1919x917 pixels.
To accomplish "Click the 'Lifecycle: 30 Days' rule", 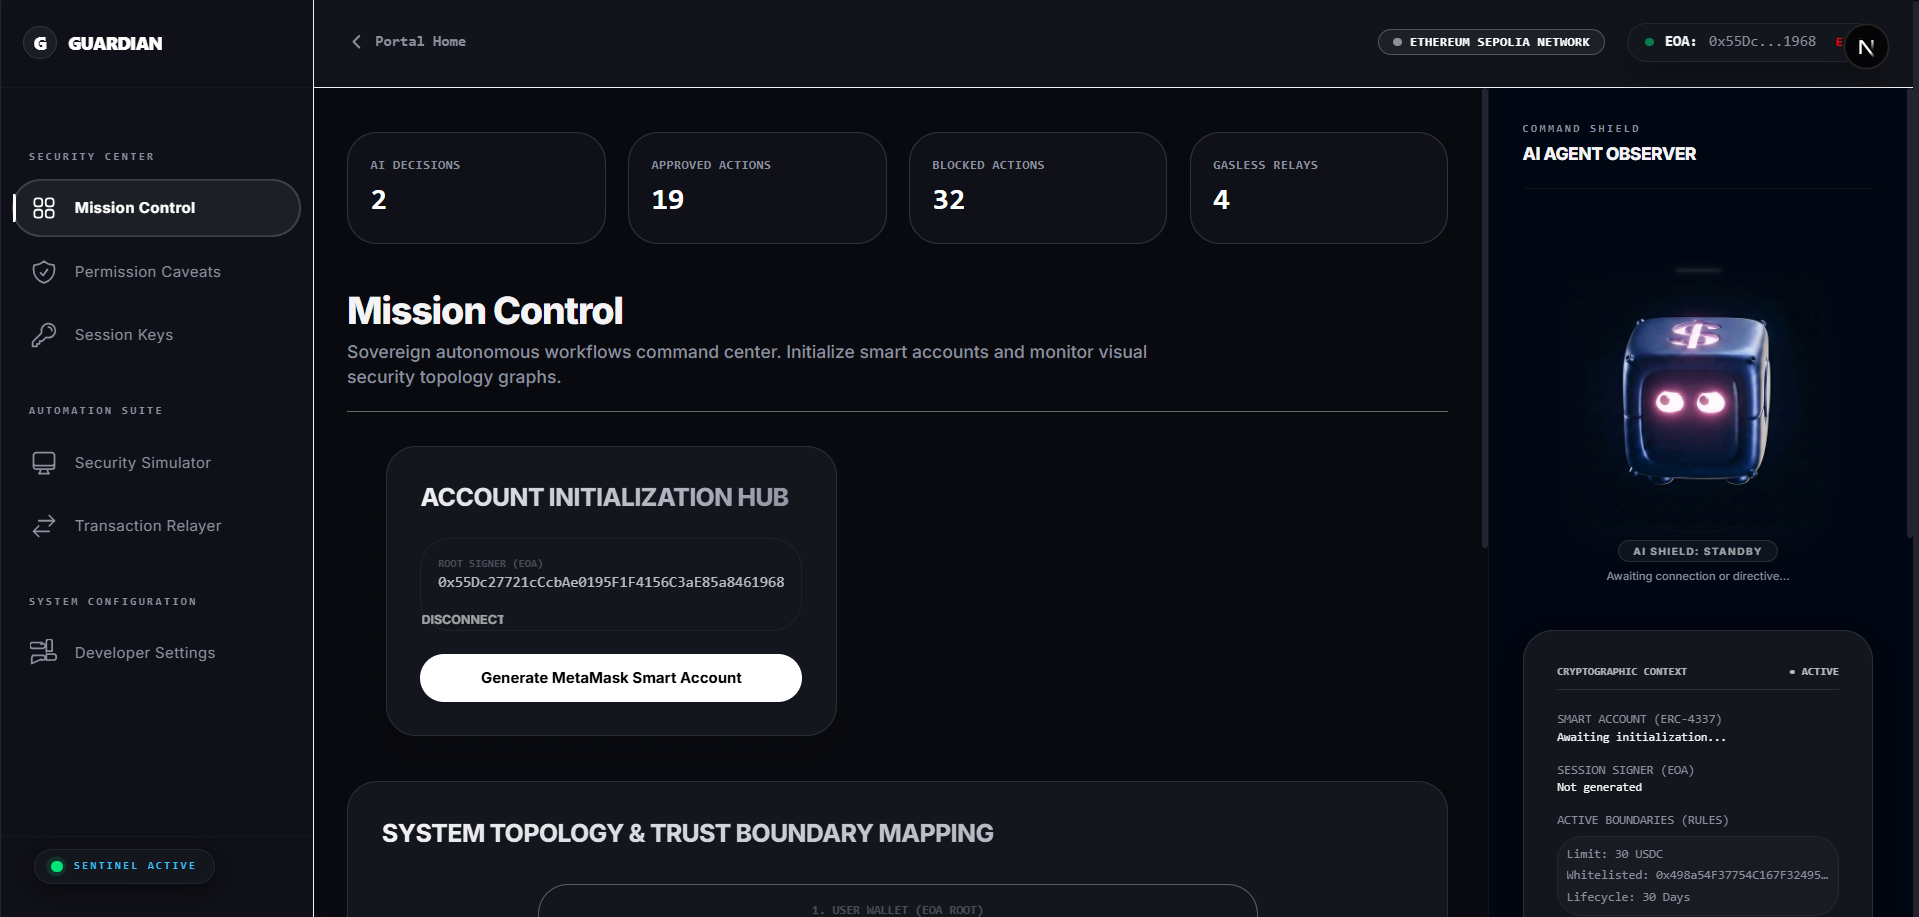I will (x=1628, y=897).
